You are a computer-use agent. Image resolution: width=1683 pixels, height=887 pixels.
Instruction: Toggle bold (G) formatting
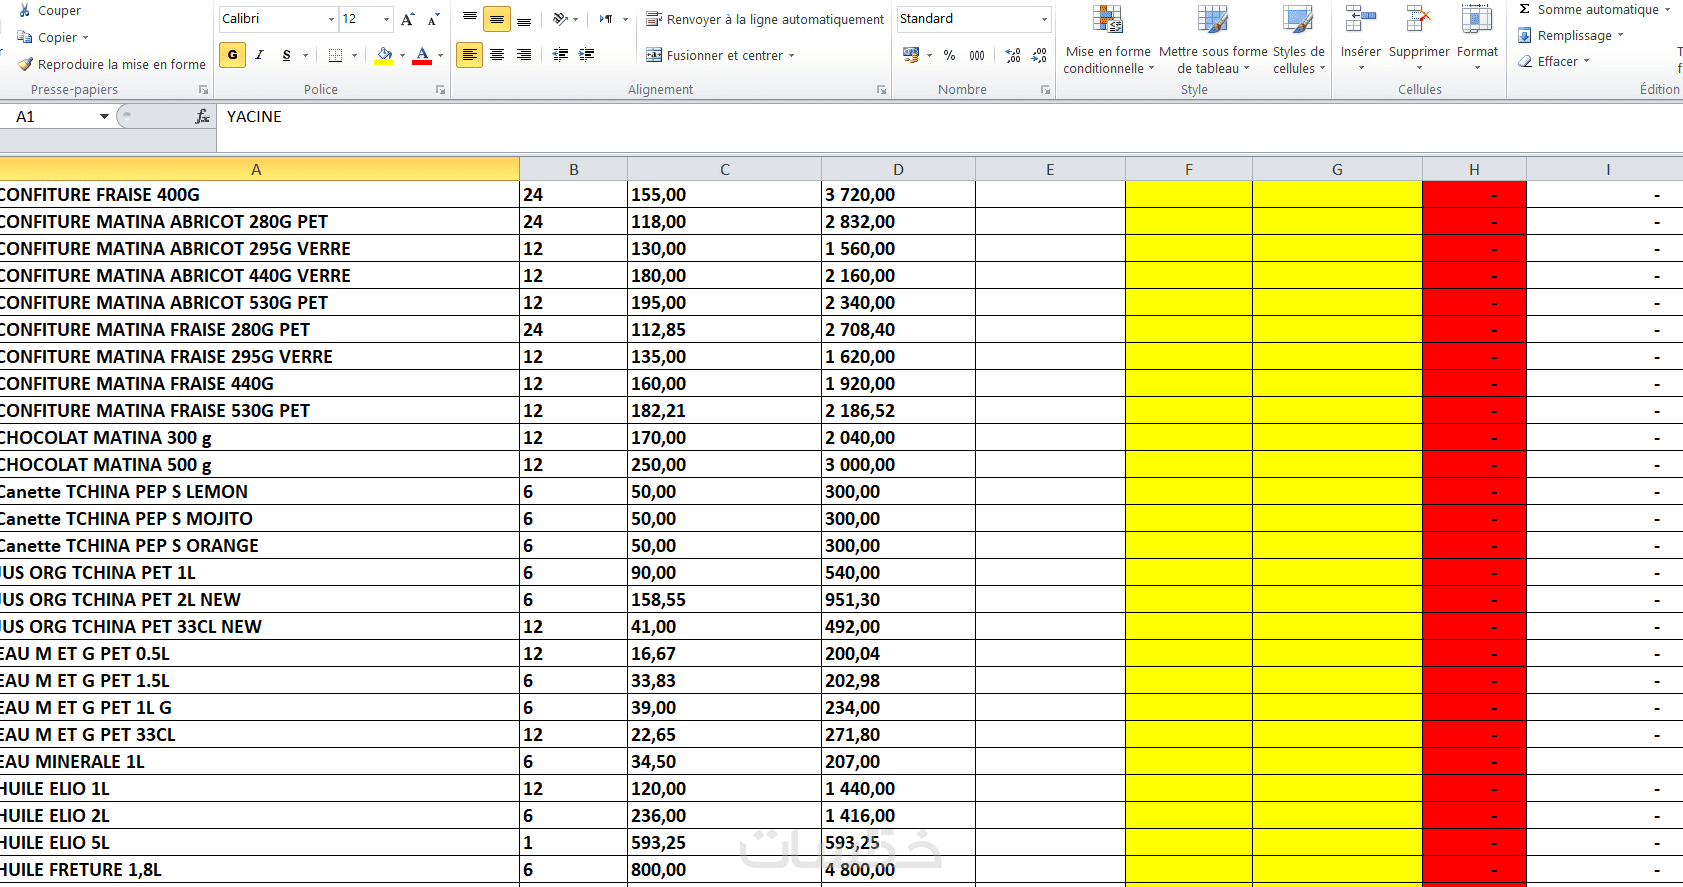[x=233, y=55]
